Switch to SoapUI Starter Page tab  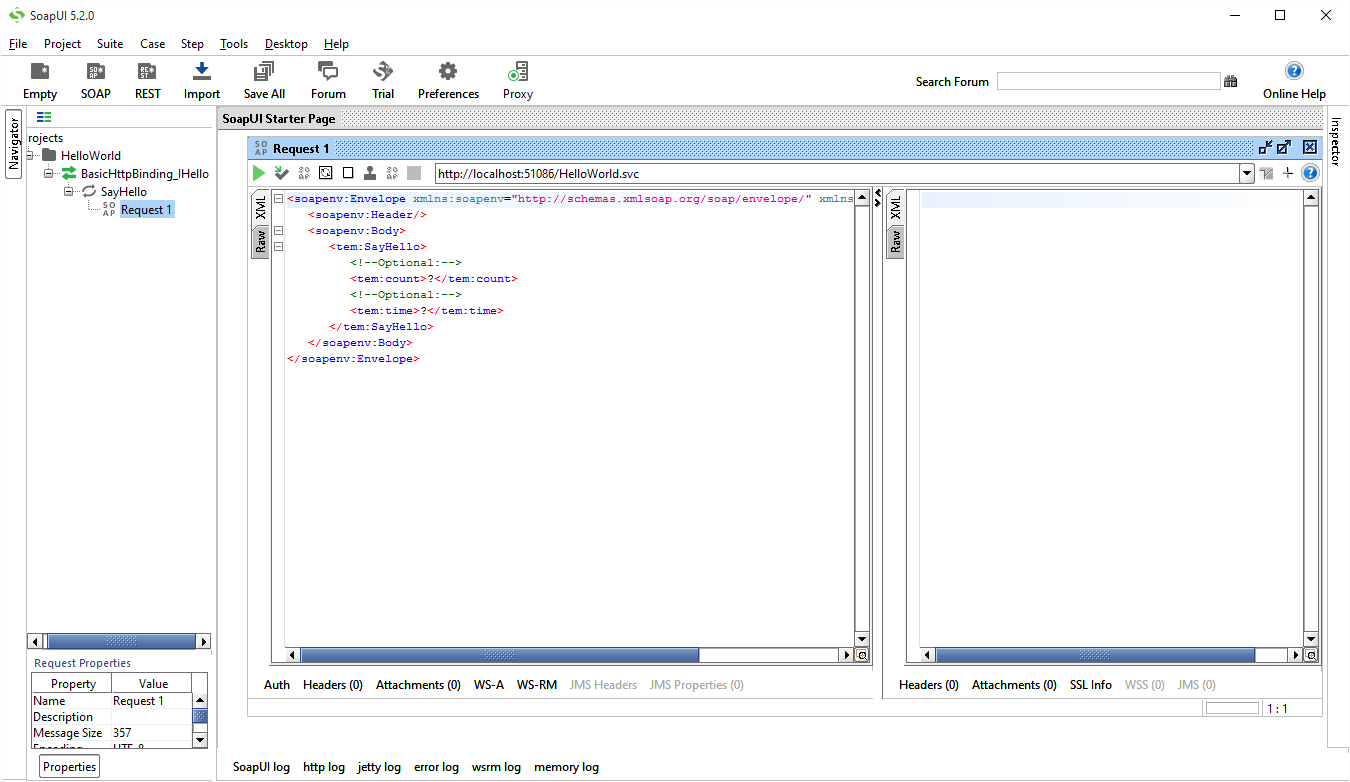click(279, 118)
